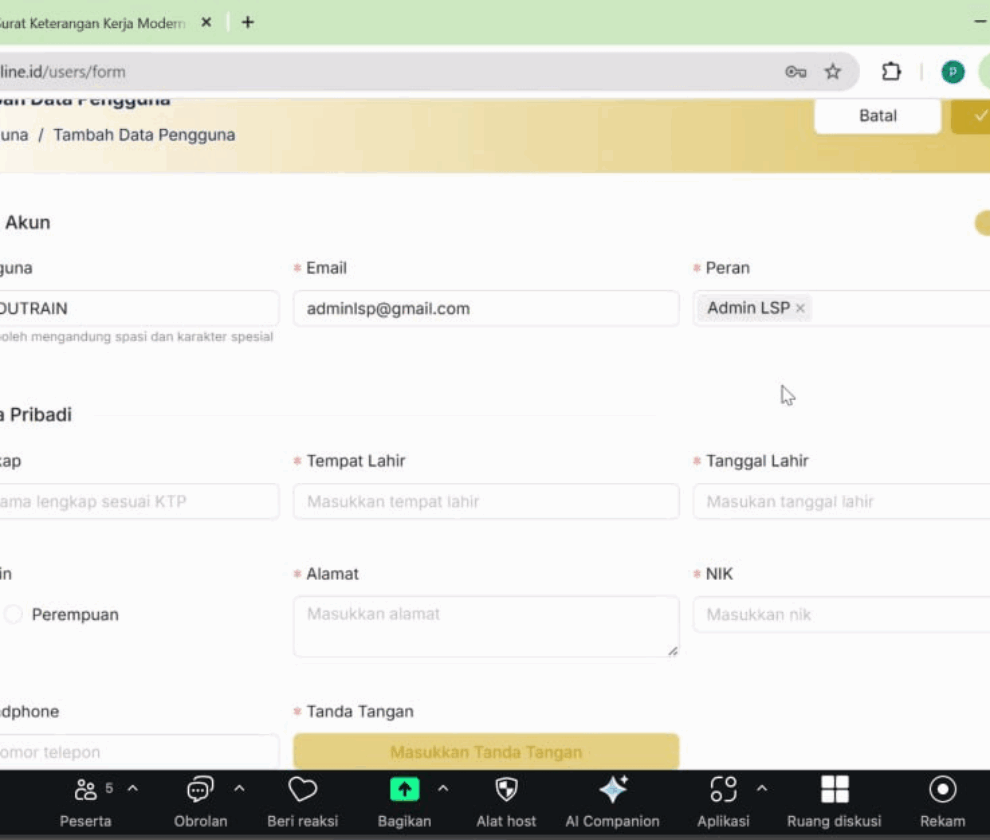Click the Batal button
The height and width of the screenshot is (840, 990).
click(877, 116)
